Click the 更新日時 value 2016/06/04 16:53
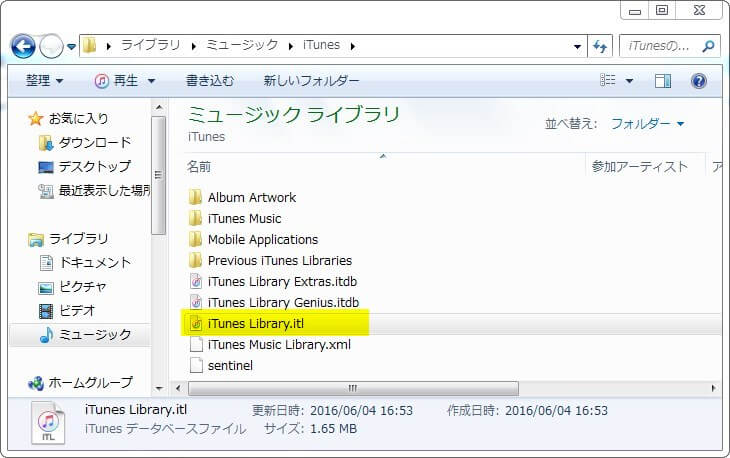This screenshot has width=730, height=458. 361,411
